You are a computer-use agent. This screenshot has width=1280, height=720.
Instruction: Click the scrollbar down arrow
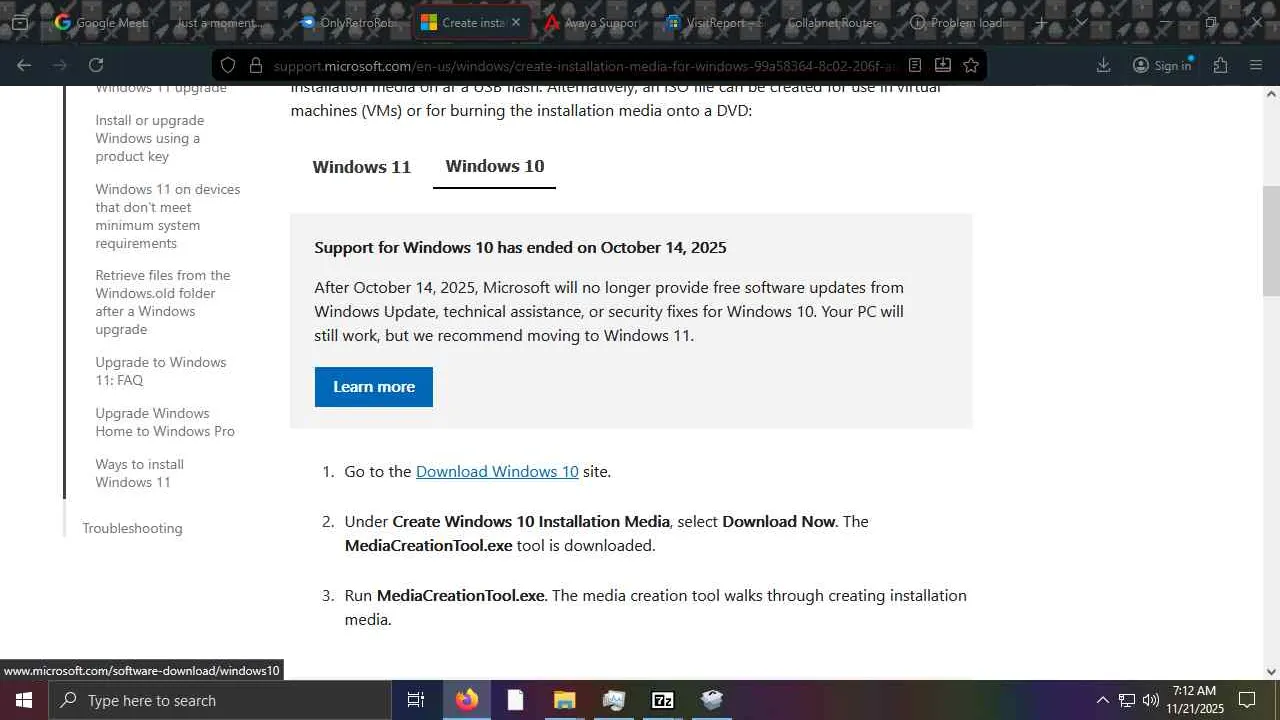1271,672
